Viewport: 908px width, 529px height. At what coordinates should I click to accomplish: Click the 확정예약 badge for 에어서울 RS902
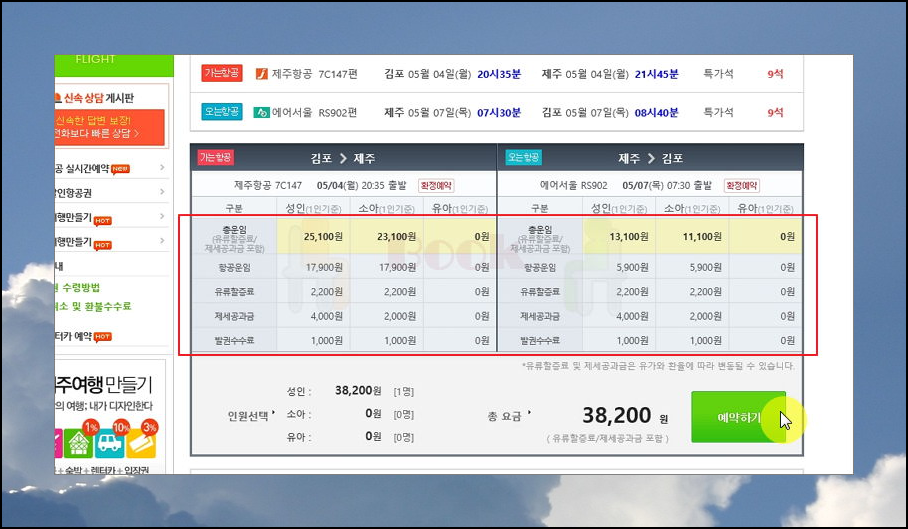[742, 186]
